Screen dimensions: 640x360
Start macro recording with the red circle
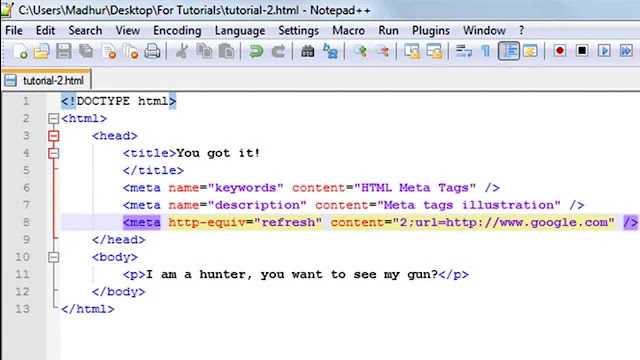[560, 51]
